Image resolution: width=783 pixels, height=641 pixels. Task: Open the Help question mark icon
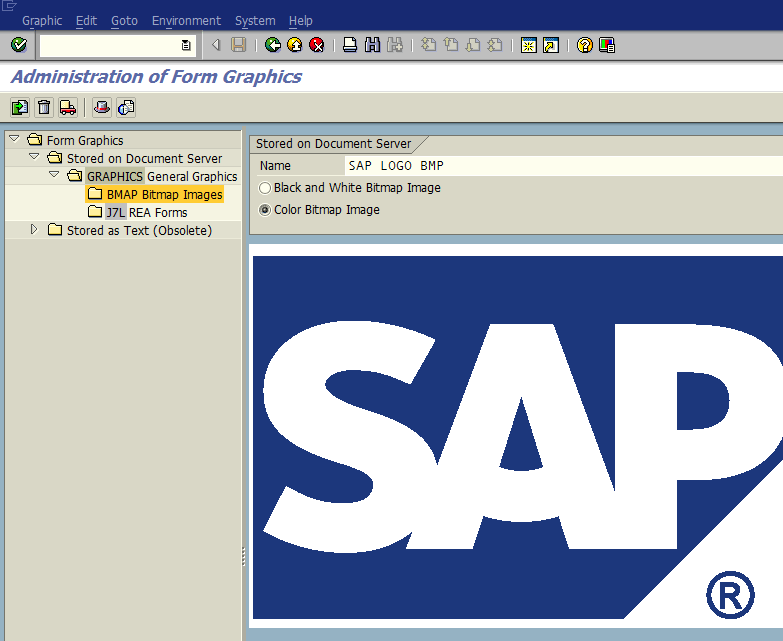coord(585,45)
